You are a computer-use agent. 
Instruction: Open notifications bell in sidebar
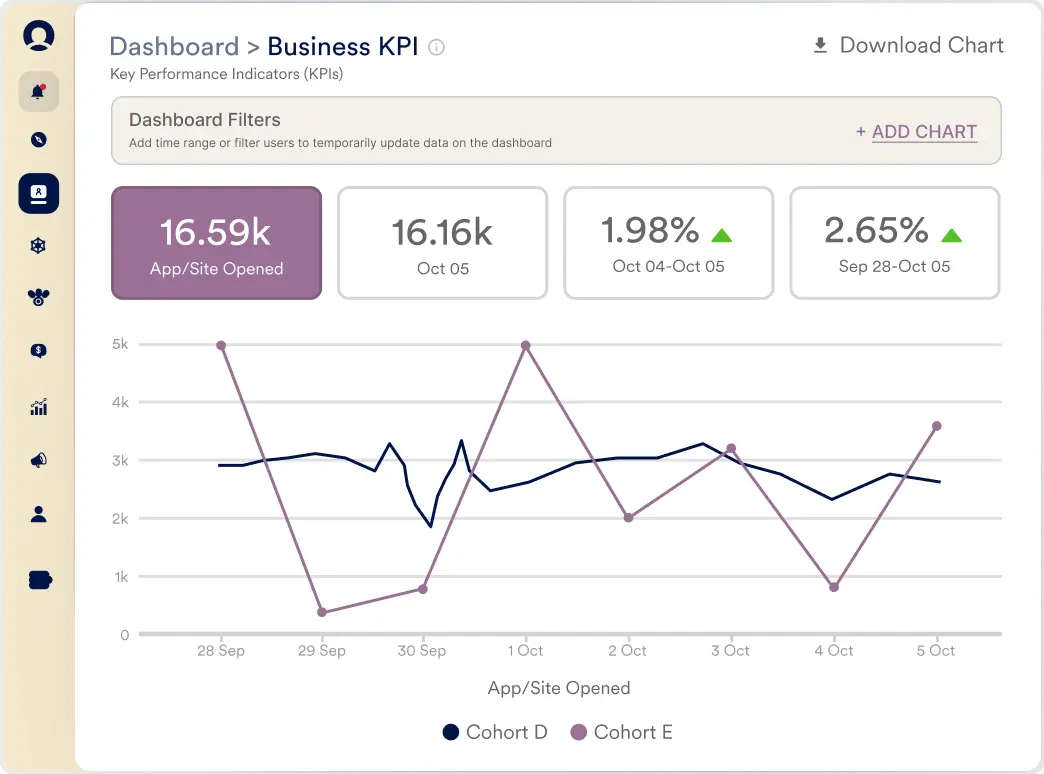pos(38,92)
